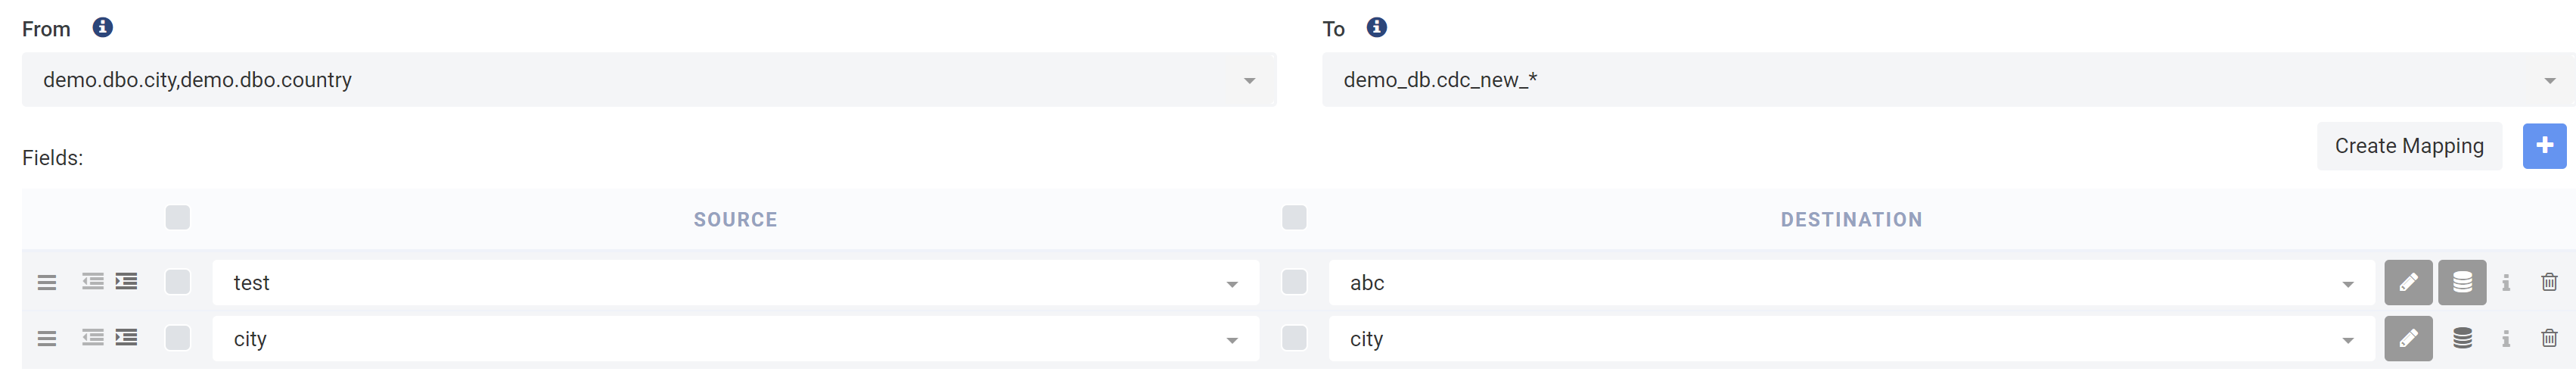Toggle select-all checkbox in Source header
Screen dimensions: 2576x381
pyautogui.click(x=178, y=218)
